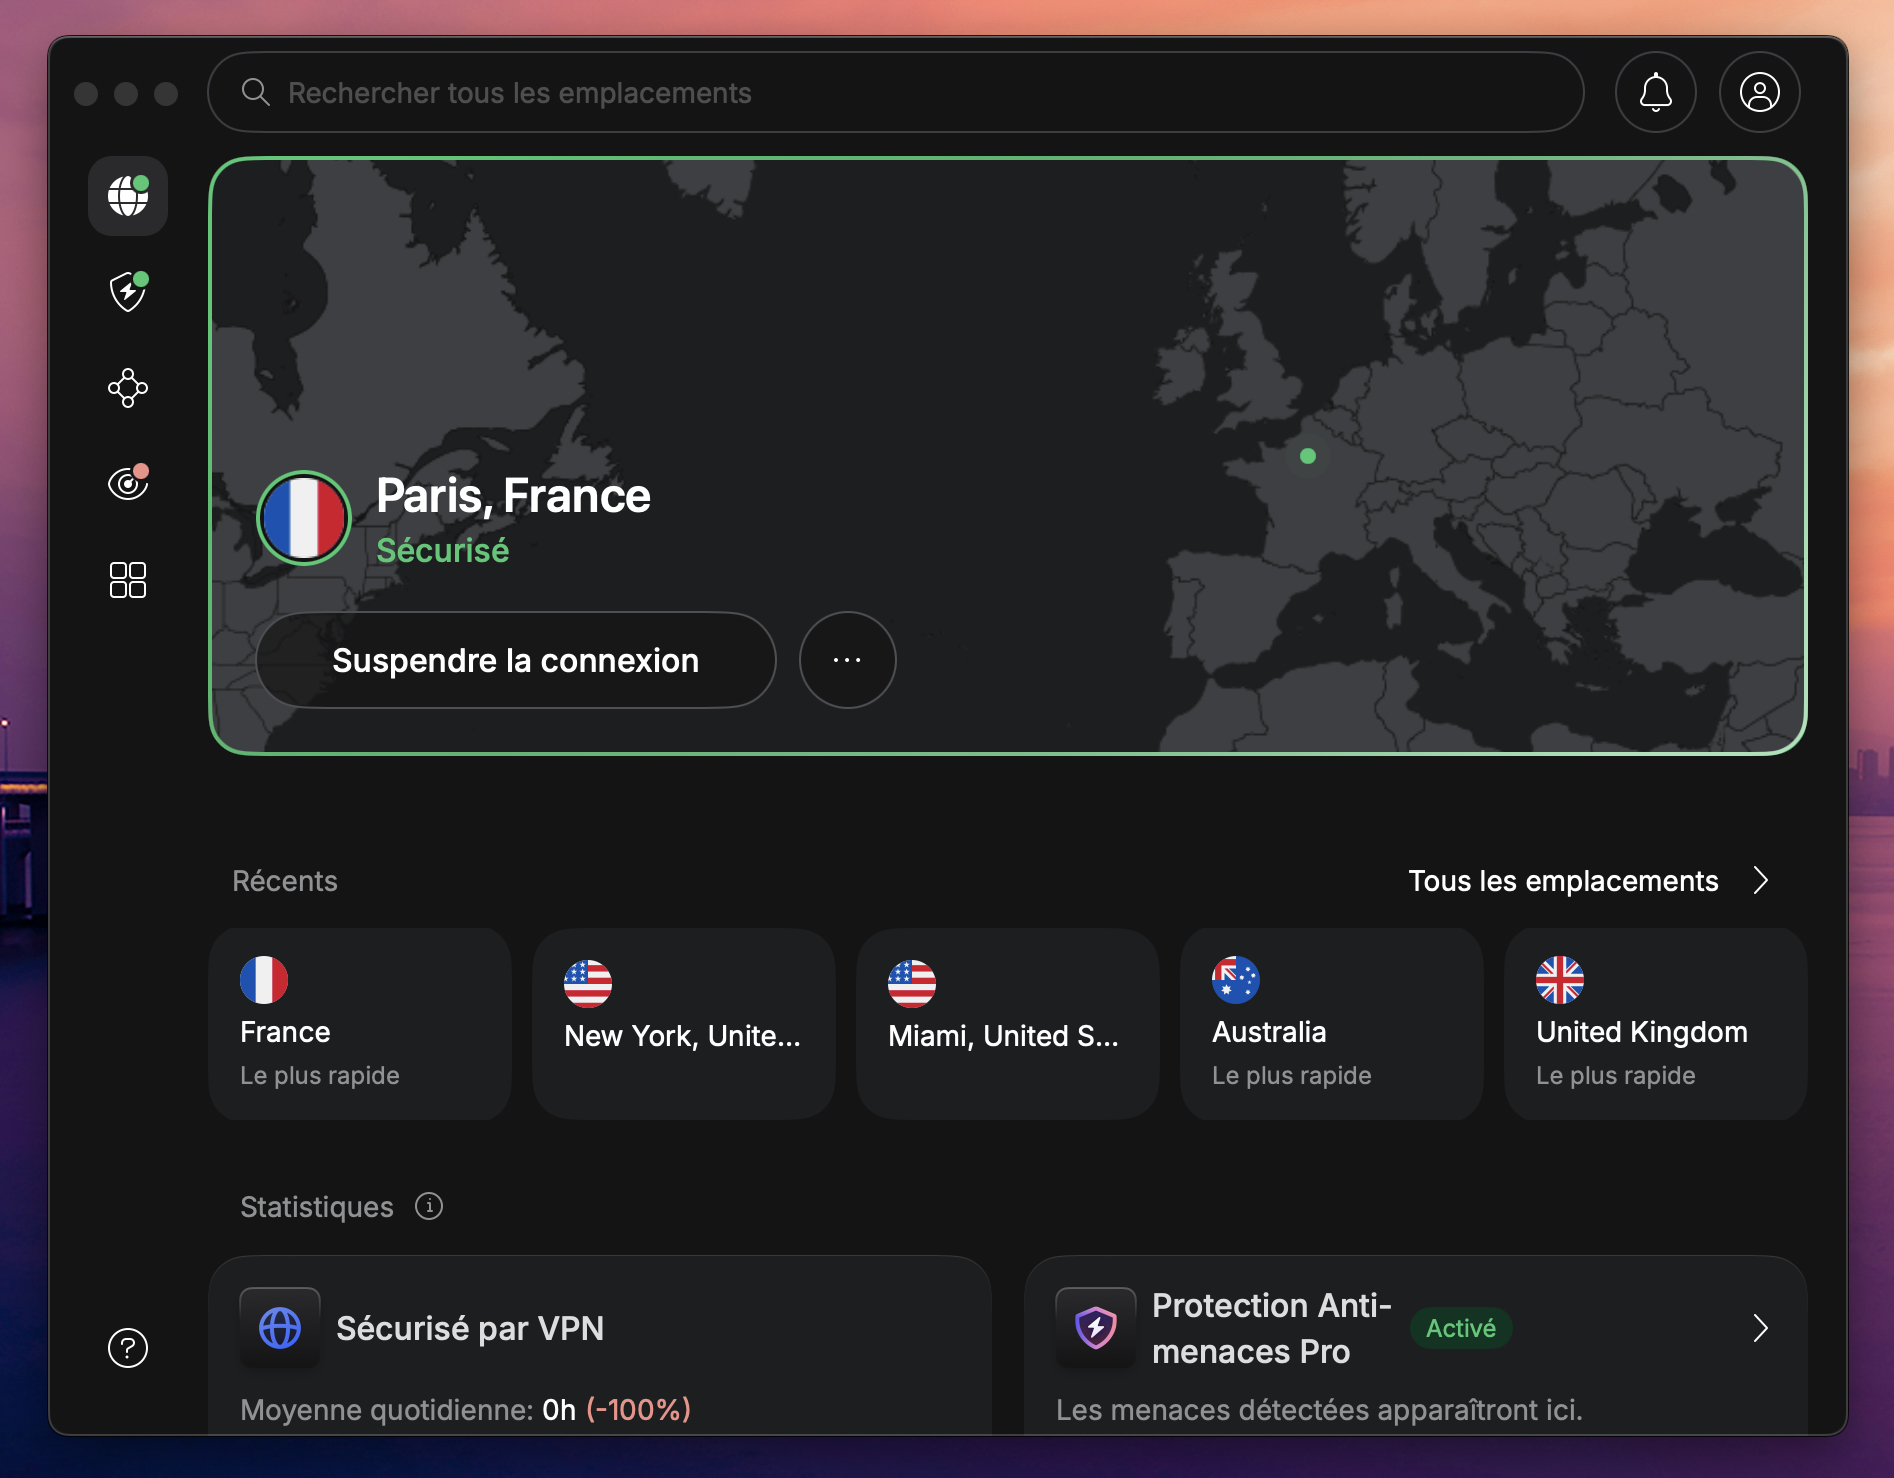1894x1478 pixels.
Task: Select the VPN globe tab in sidebar
Action: pyautogui.click(x=127, y=196)
